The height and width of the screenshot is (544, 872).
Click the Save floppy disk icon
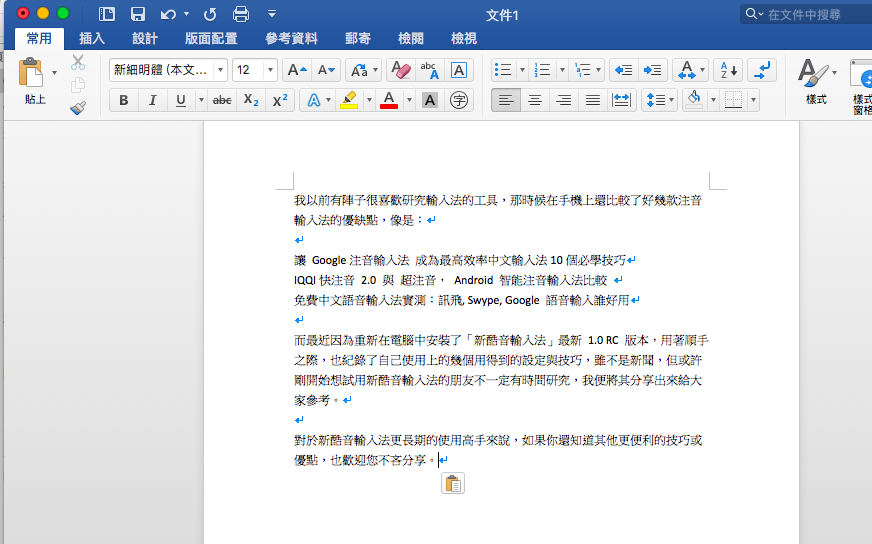(137, 14)
